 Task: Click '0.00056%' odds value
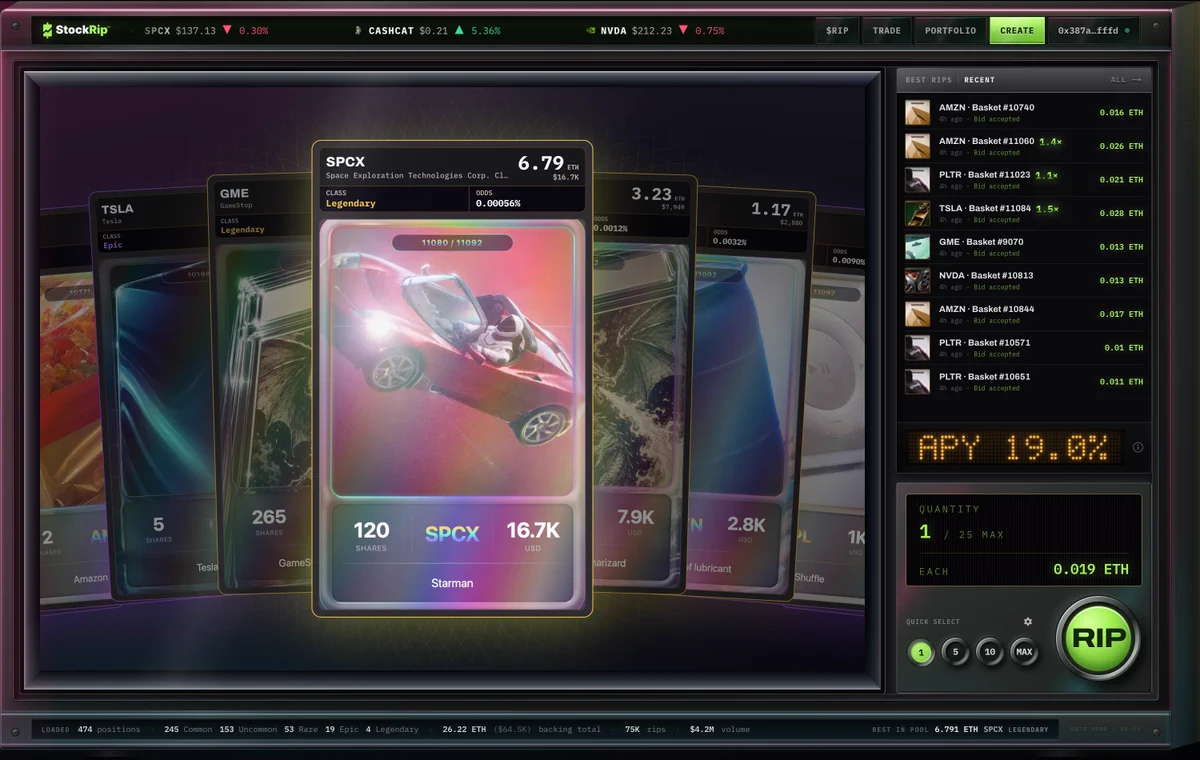click(x=498, y=203)
